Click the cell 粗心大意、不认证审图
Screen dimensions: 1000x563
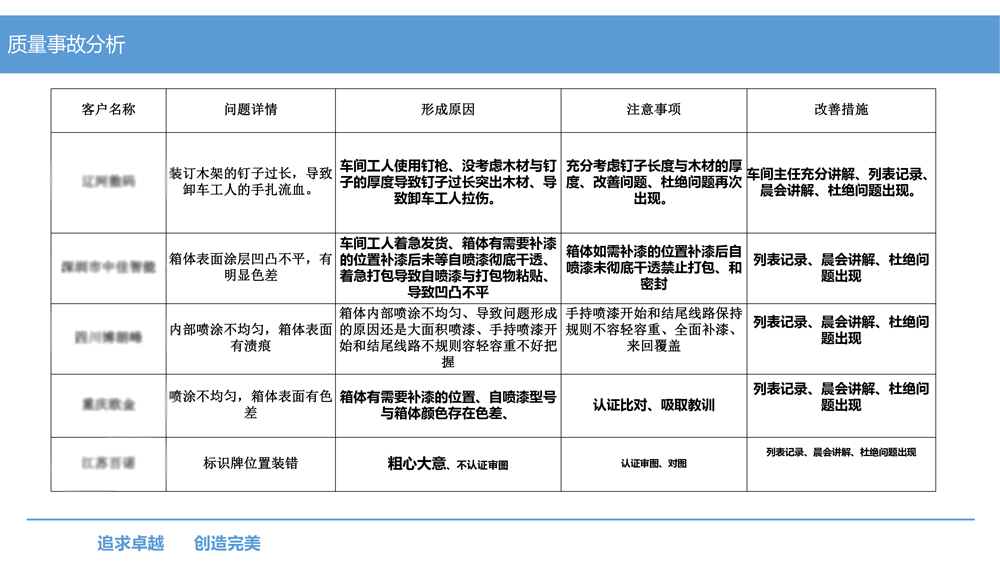pyautogui.click(x=448, y=464)
